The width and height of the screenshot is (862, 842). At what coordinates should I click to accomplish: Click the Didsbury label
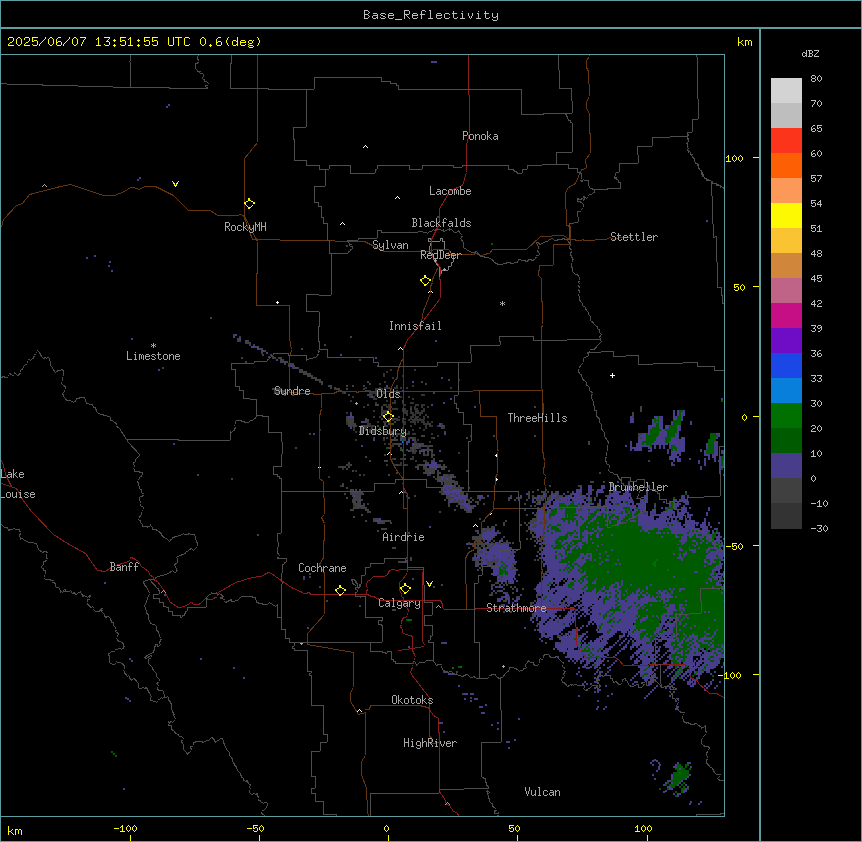[383, 431]
